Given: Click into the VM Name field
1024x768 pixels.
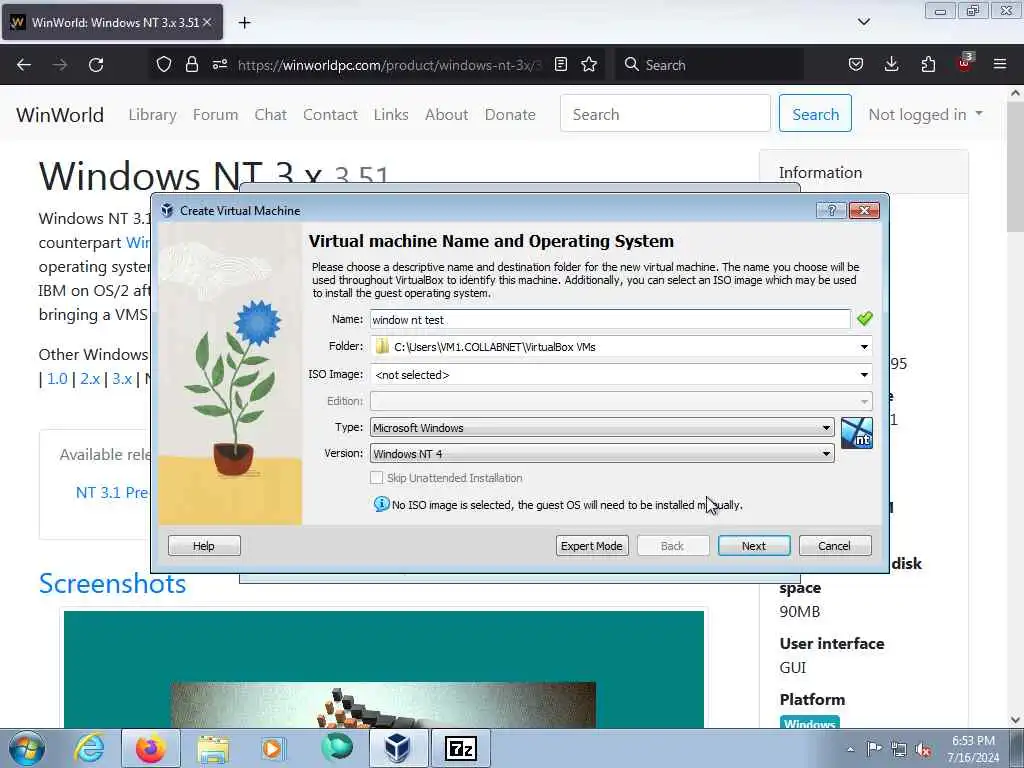Looking at the screenshot, I should (x=610, y=319).
